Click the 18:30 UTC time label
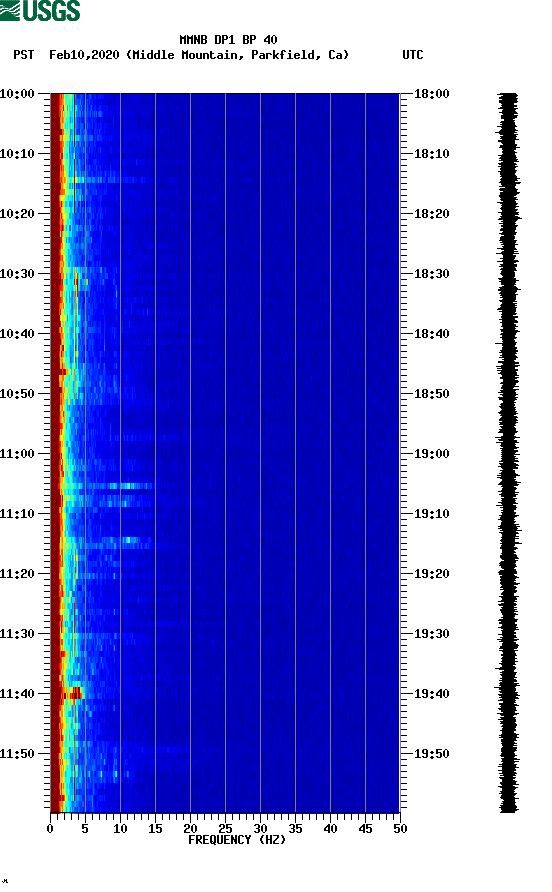The height and width of the screenshot is (892, 552). coord(431,274)
